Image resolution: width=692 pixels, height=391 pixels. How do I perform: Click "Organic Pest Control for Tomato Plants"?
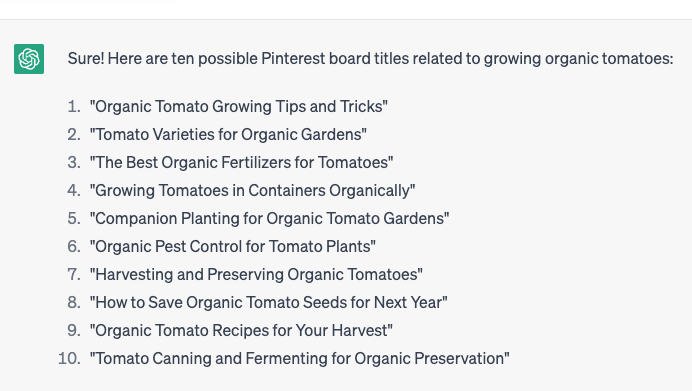[233, 247]
